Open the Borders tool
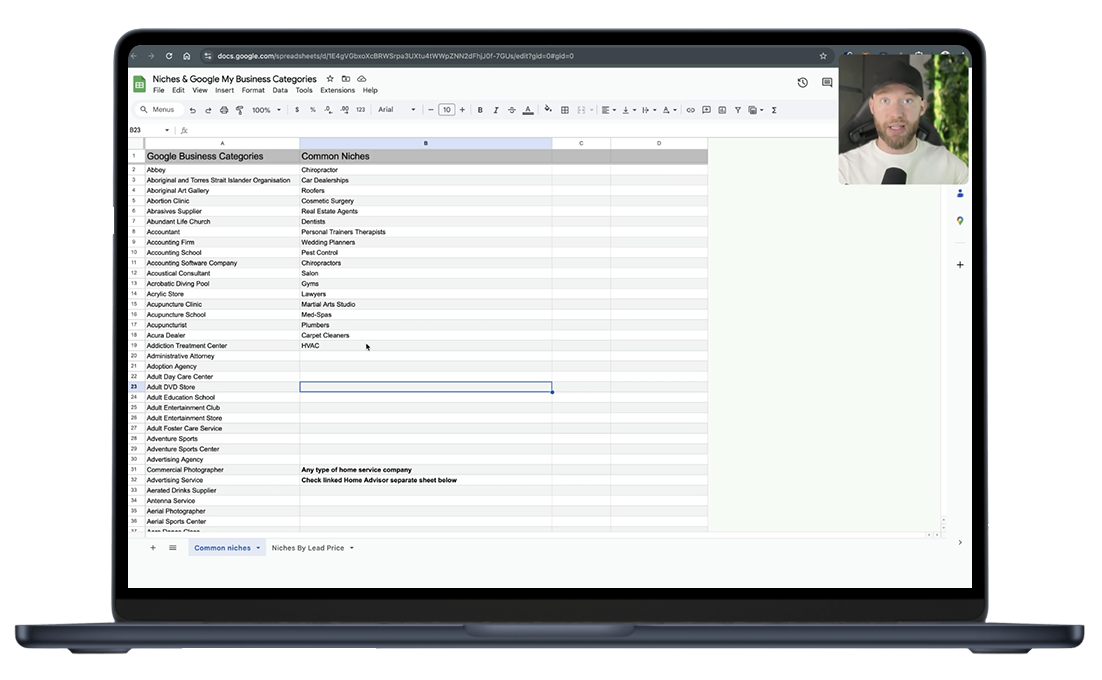The height and width of the screenshot is (680, 1102). point(565,110)
